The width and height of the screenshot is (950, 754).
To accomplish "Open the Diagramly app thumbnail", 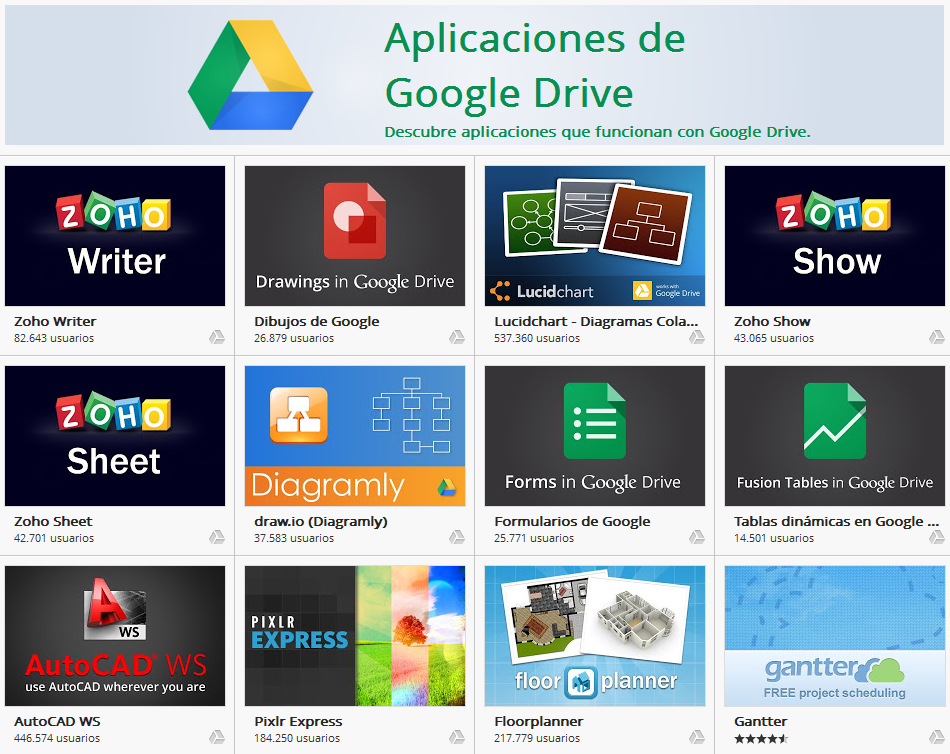I will click(x=355, y=436).
